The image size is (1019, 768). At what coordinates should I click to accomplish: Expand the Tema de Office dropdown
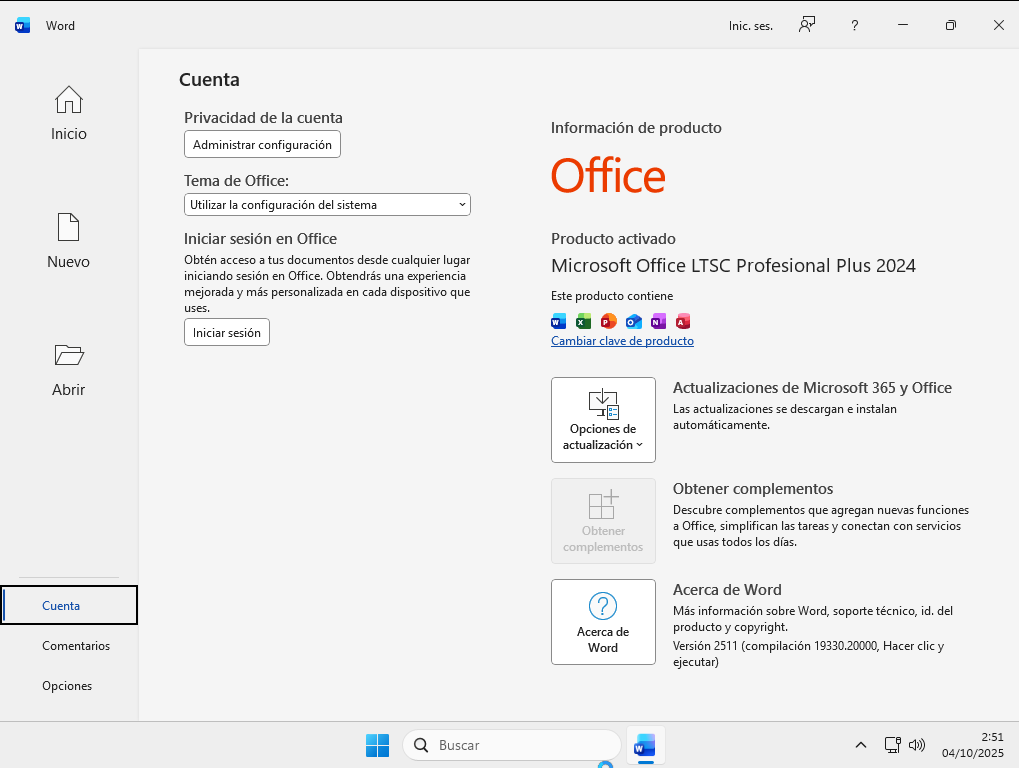coord(327,205)
